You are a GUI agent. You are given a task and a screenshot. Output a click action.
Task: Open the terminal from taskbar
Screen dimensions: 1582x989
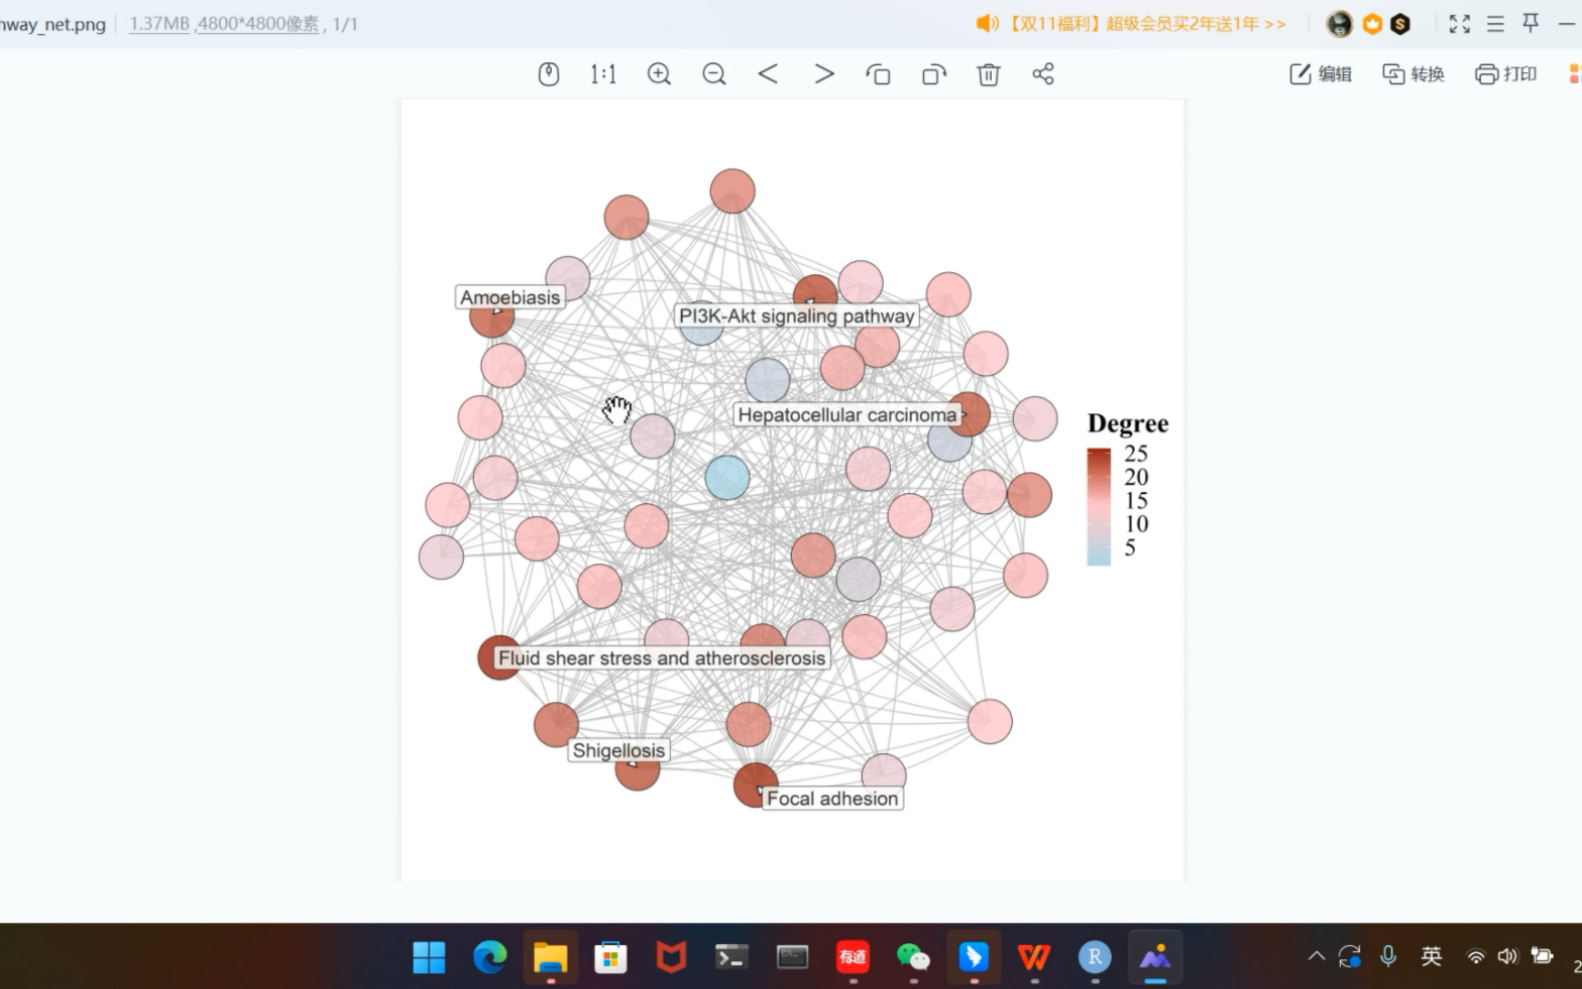click(731, 957)
